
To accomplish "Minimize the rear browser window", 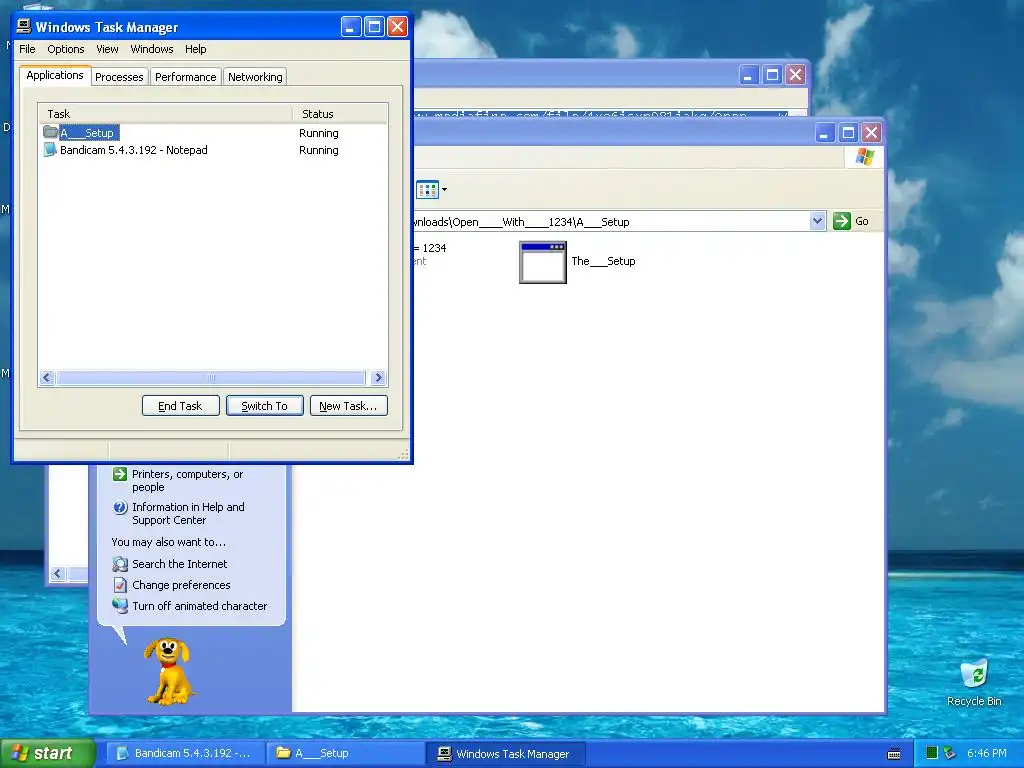I will pyautogui.click(x=748, y=75).
